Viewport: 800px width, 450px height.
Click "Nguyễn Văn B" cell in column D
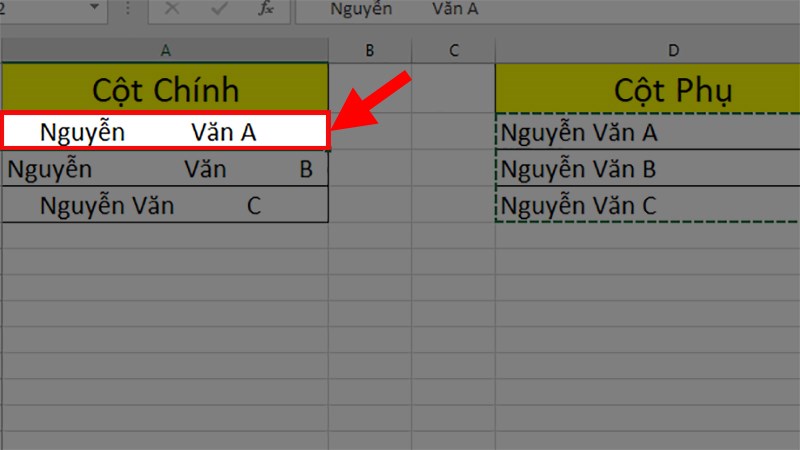click(647, 169)
